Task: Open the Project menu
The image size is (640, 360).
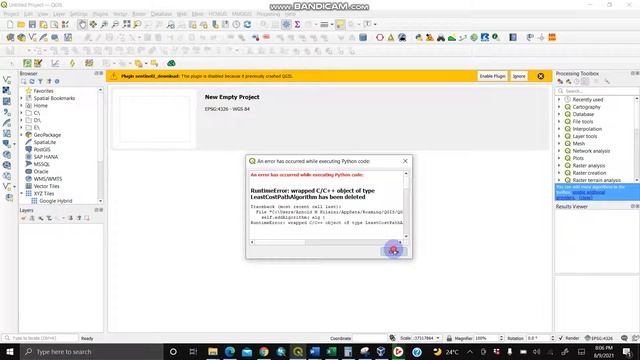Action: click(x=11, y=14)
